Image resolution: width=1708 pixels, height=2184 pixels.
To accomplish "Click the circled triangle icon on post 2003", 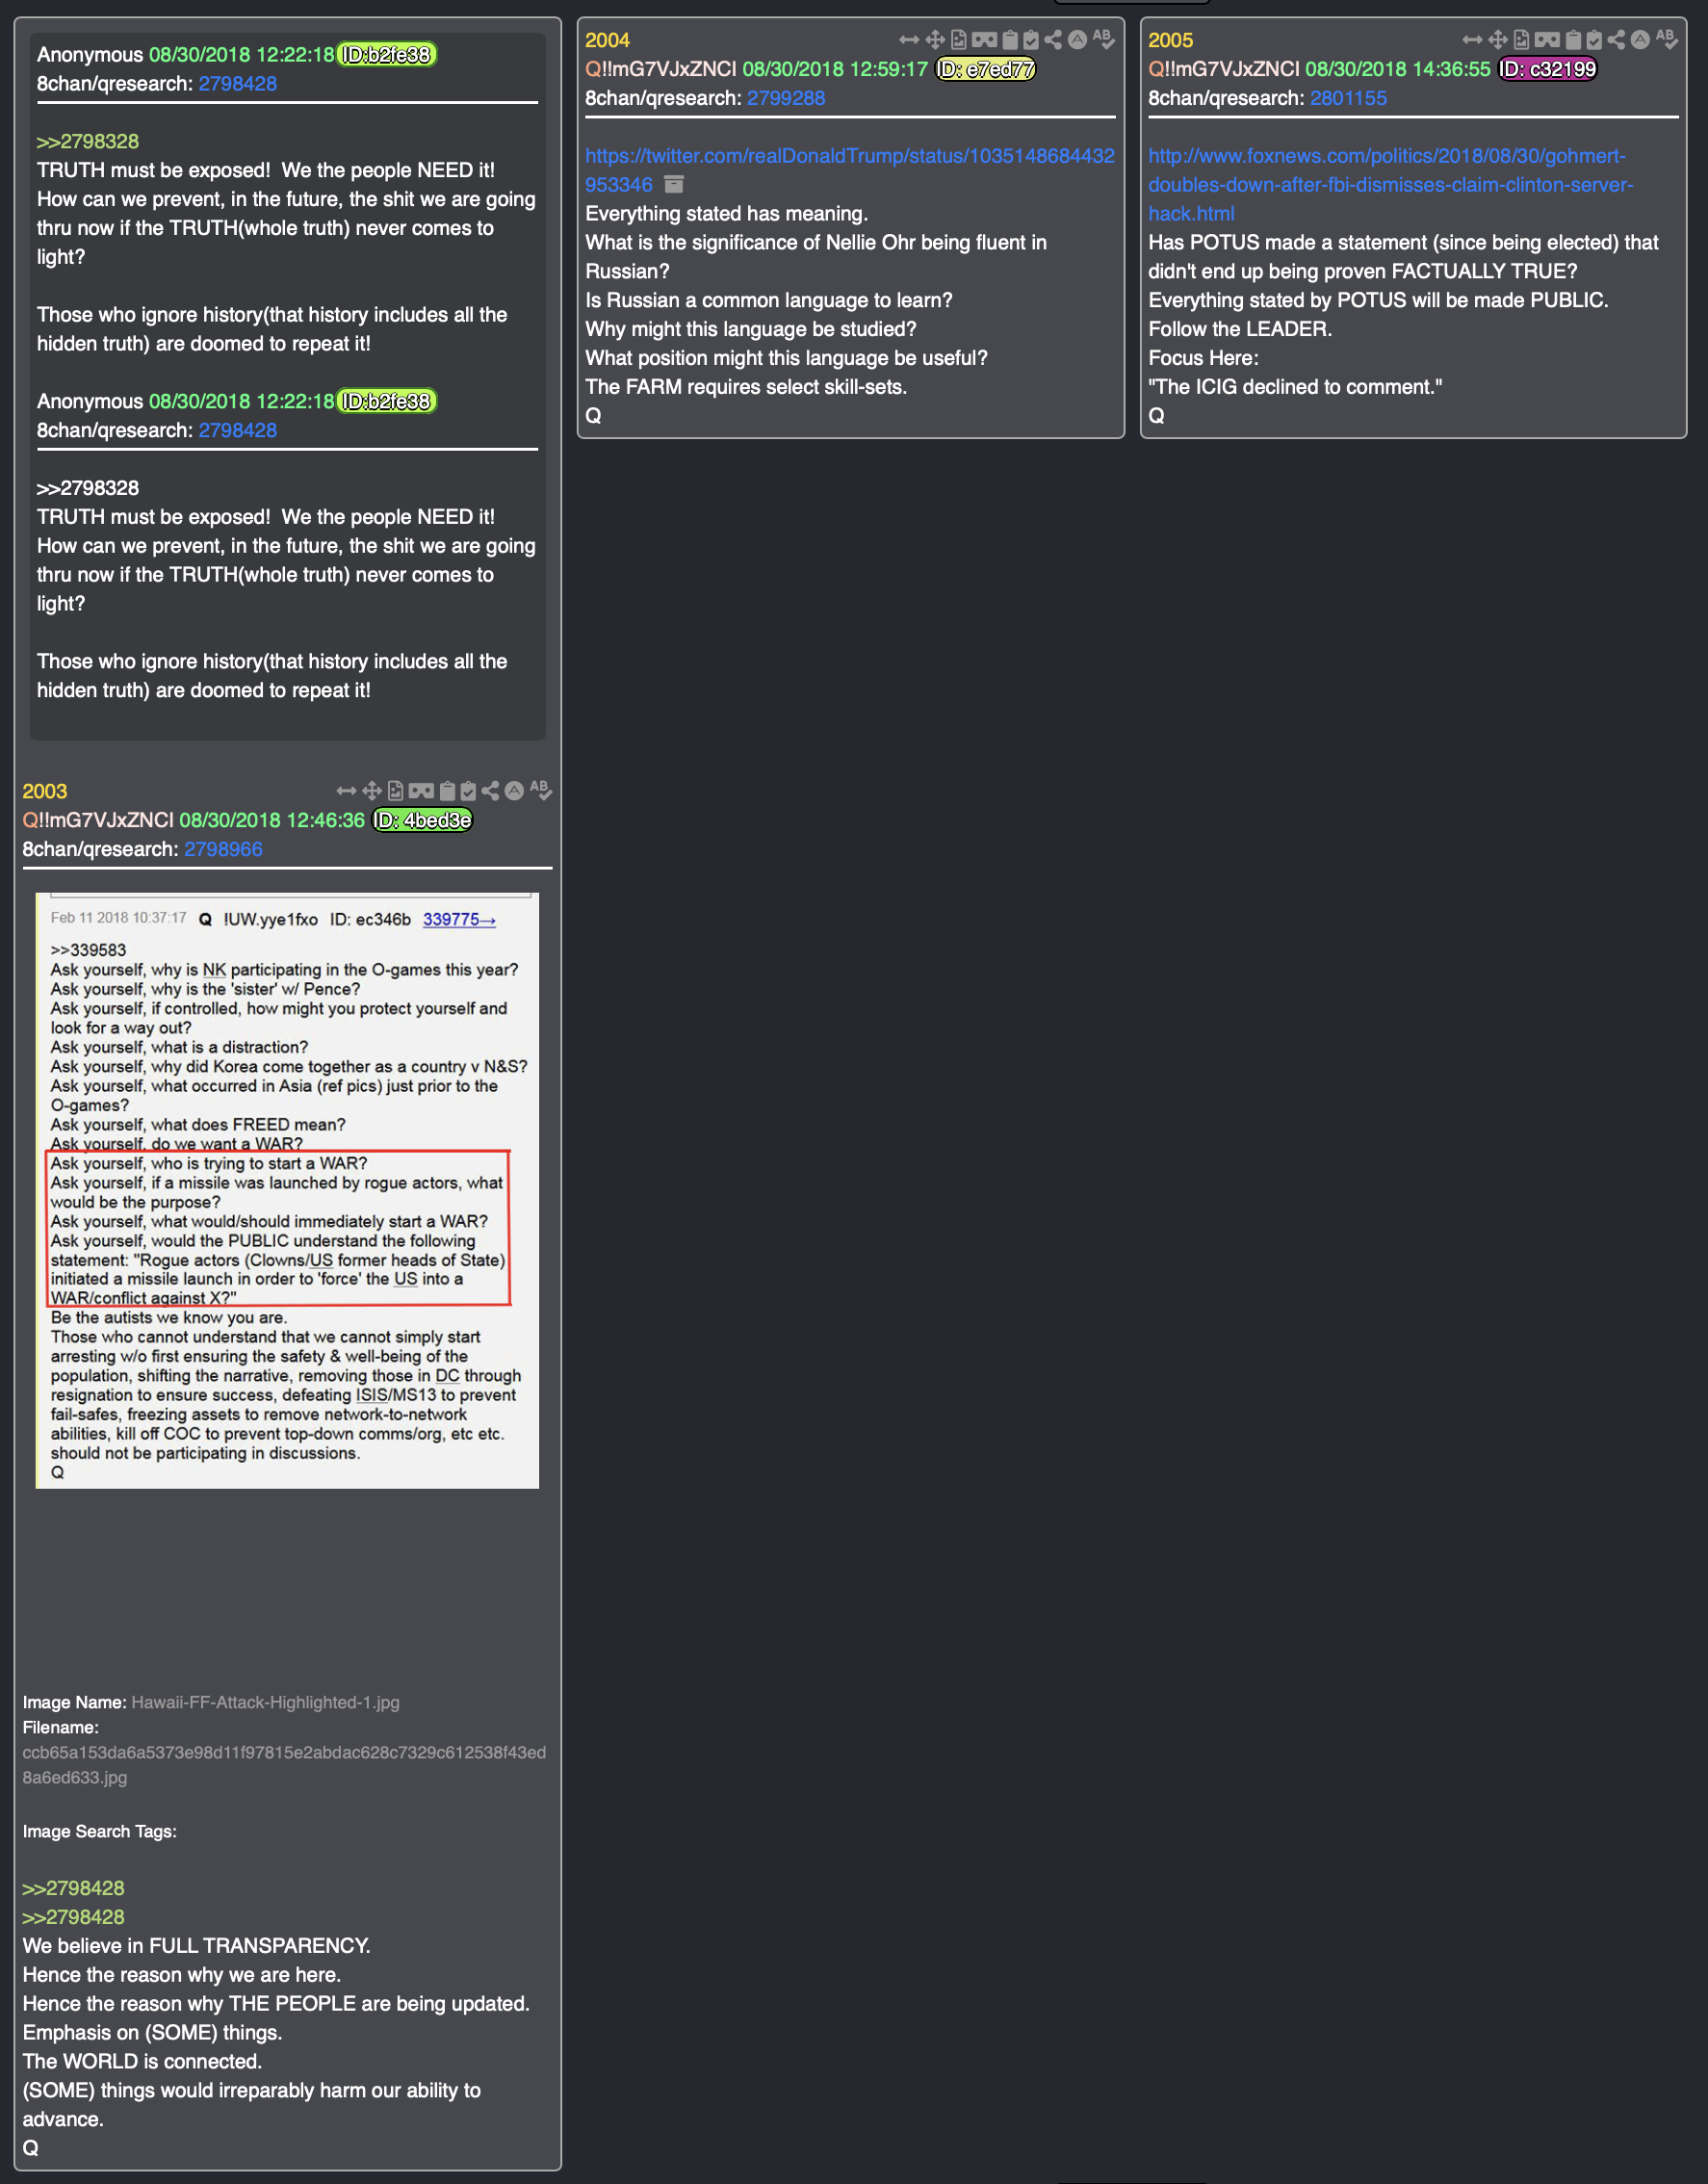I will tap(514, 791).
